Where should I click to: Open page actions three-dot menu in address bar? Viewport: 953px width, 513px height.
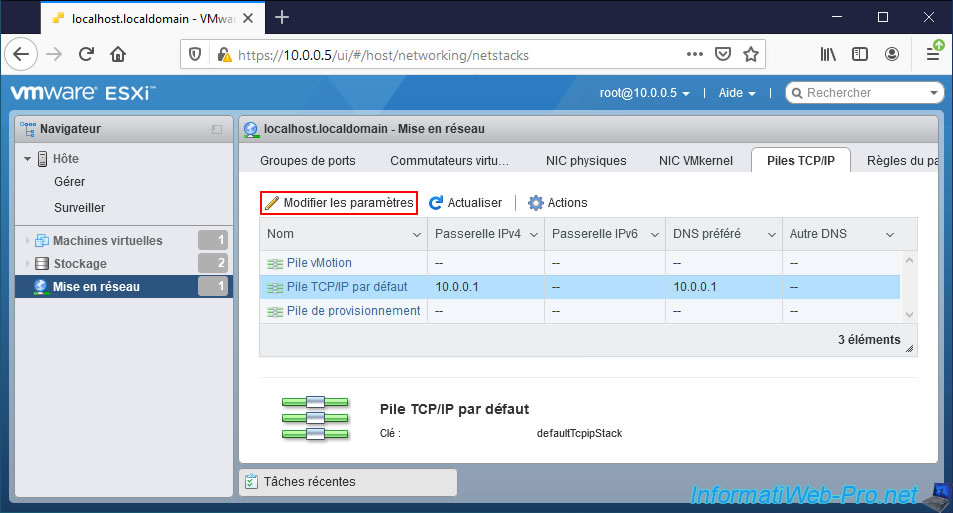point(695,54)
